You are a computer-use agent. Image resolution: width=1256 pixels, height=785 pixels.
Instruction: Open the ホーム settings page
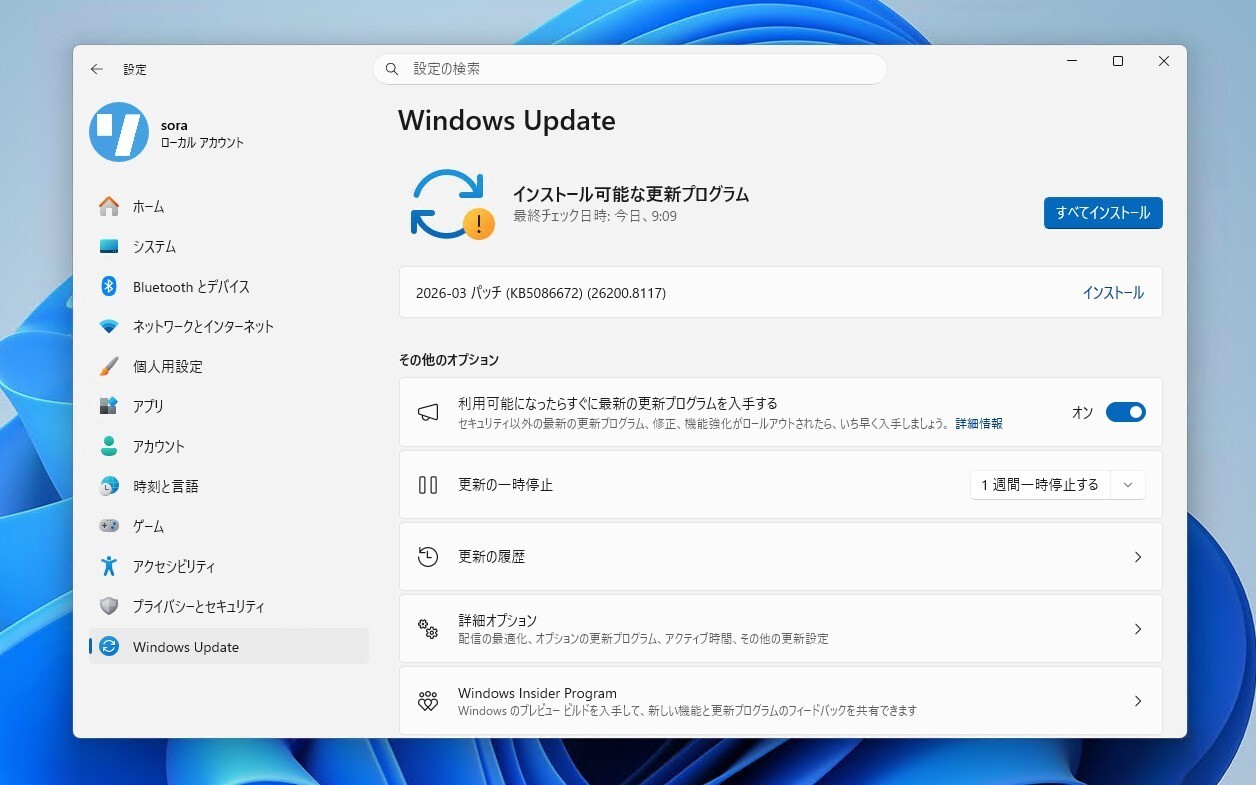click(x=229, y=206)
